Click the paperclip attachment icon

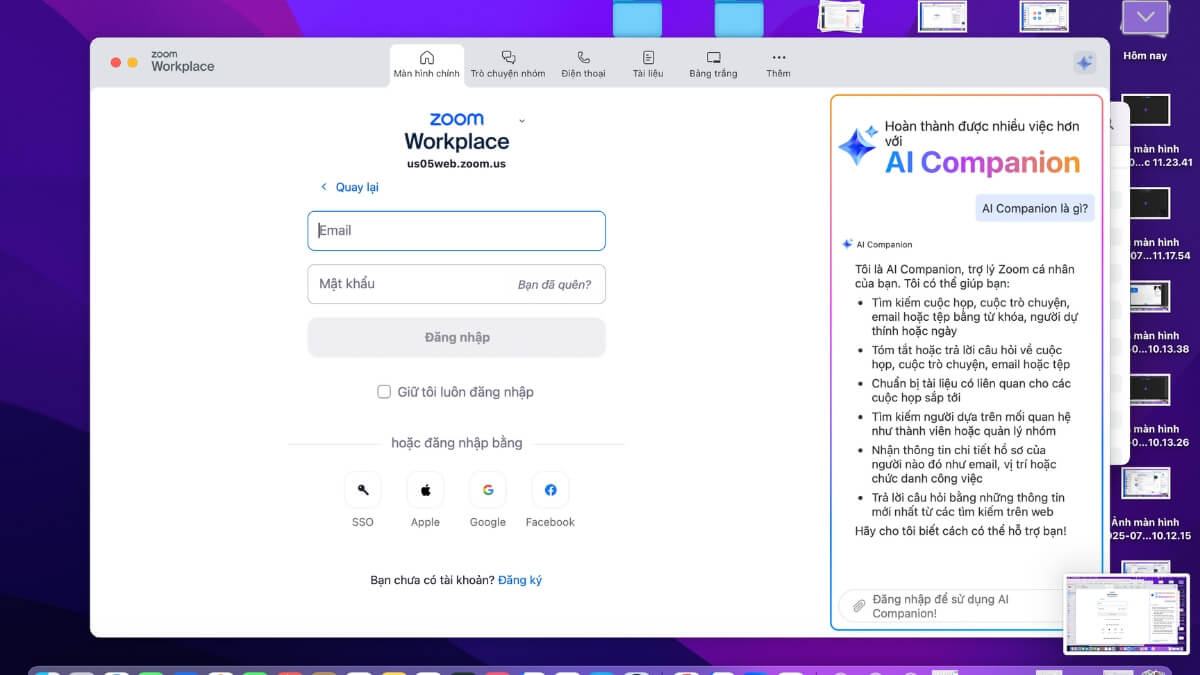[x=857, y=606]
